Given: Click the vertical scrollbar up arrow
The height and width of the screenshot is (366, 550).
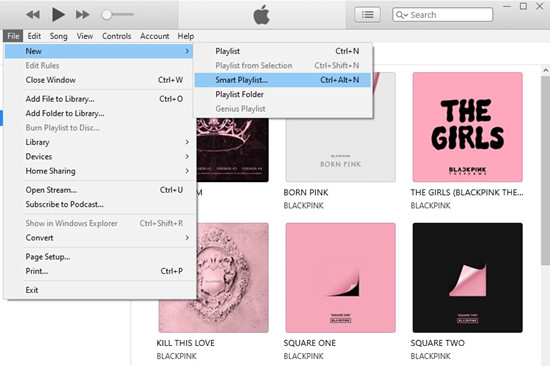Looking at the screenshot, I should click(x=545, y=70).
